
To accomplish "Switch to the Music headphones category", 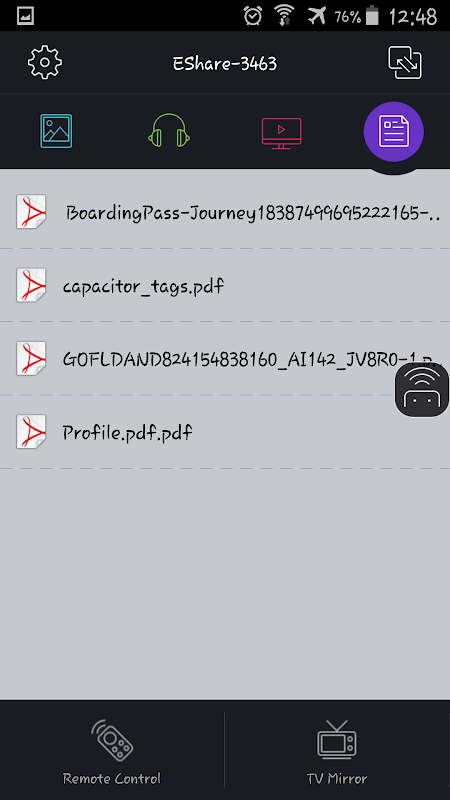I will pos(169,131).
